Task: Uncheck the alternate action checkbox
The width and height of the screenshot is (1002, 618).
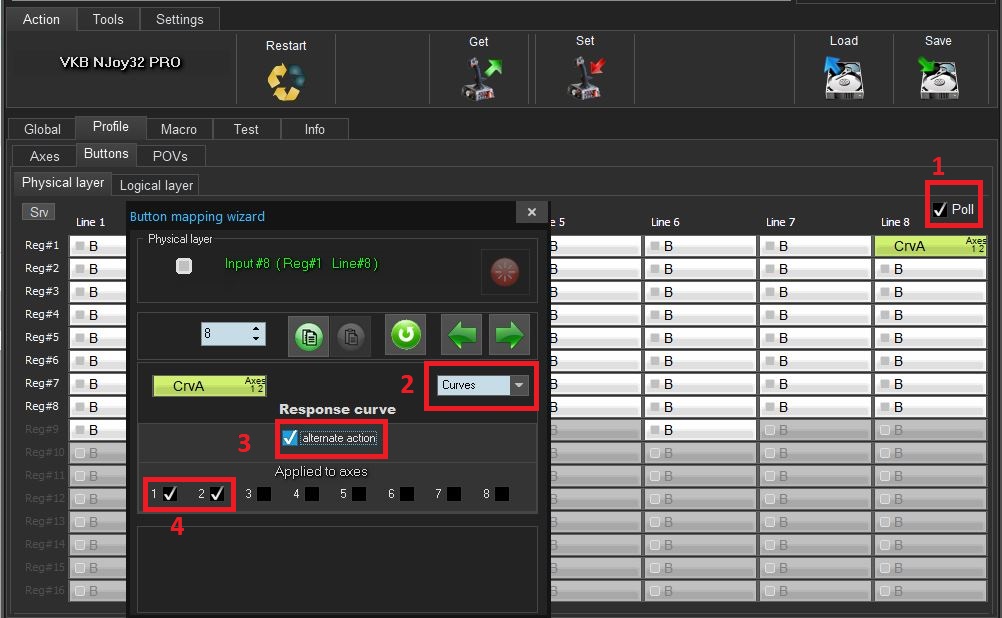Action: click(x=290, y=438)
